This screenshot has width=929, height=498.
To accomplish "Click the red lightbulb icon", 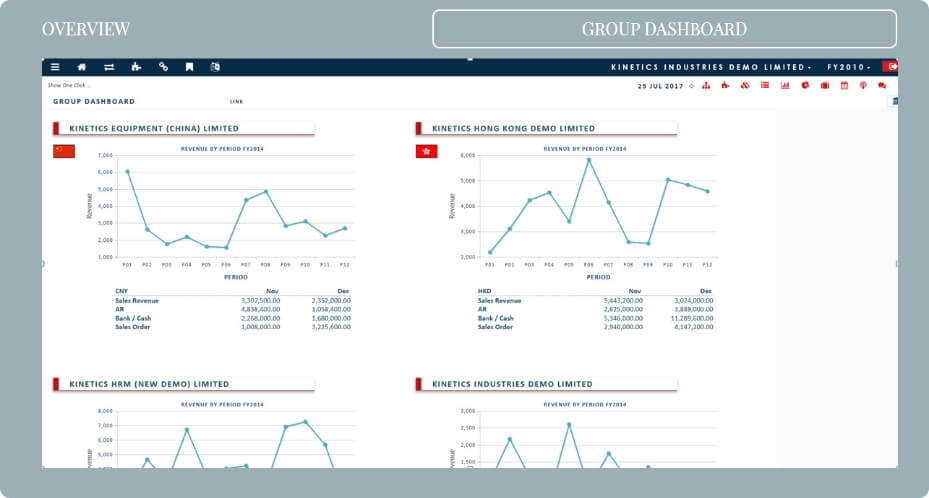I will pos(863,86).
